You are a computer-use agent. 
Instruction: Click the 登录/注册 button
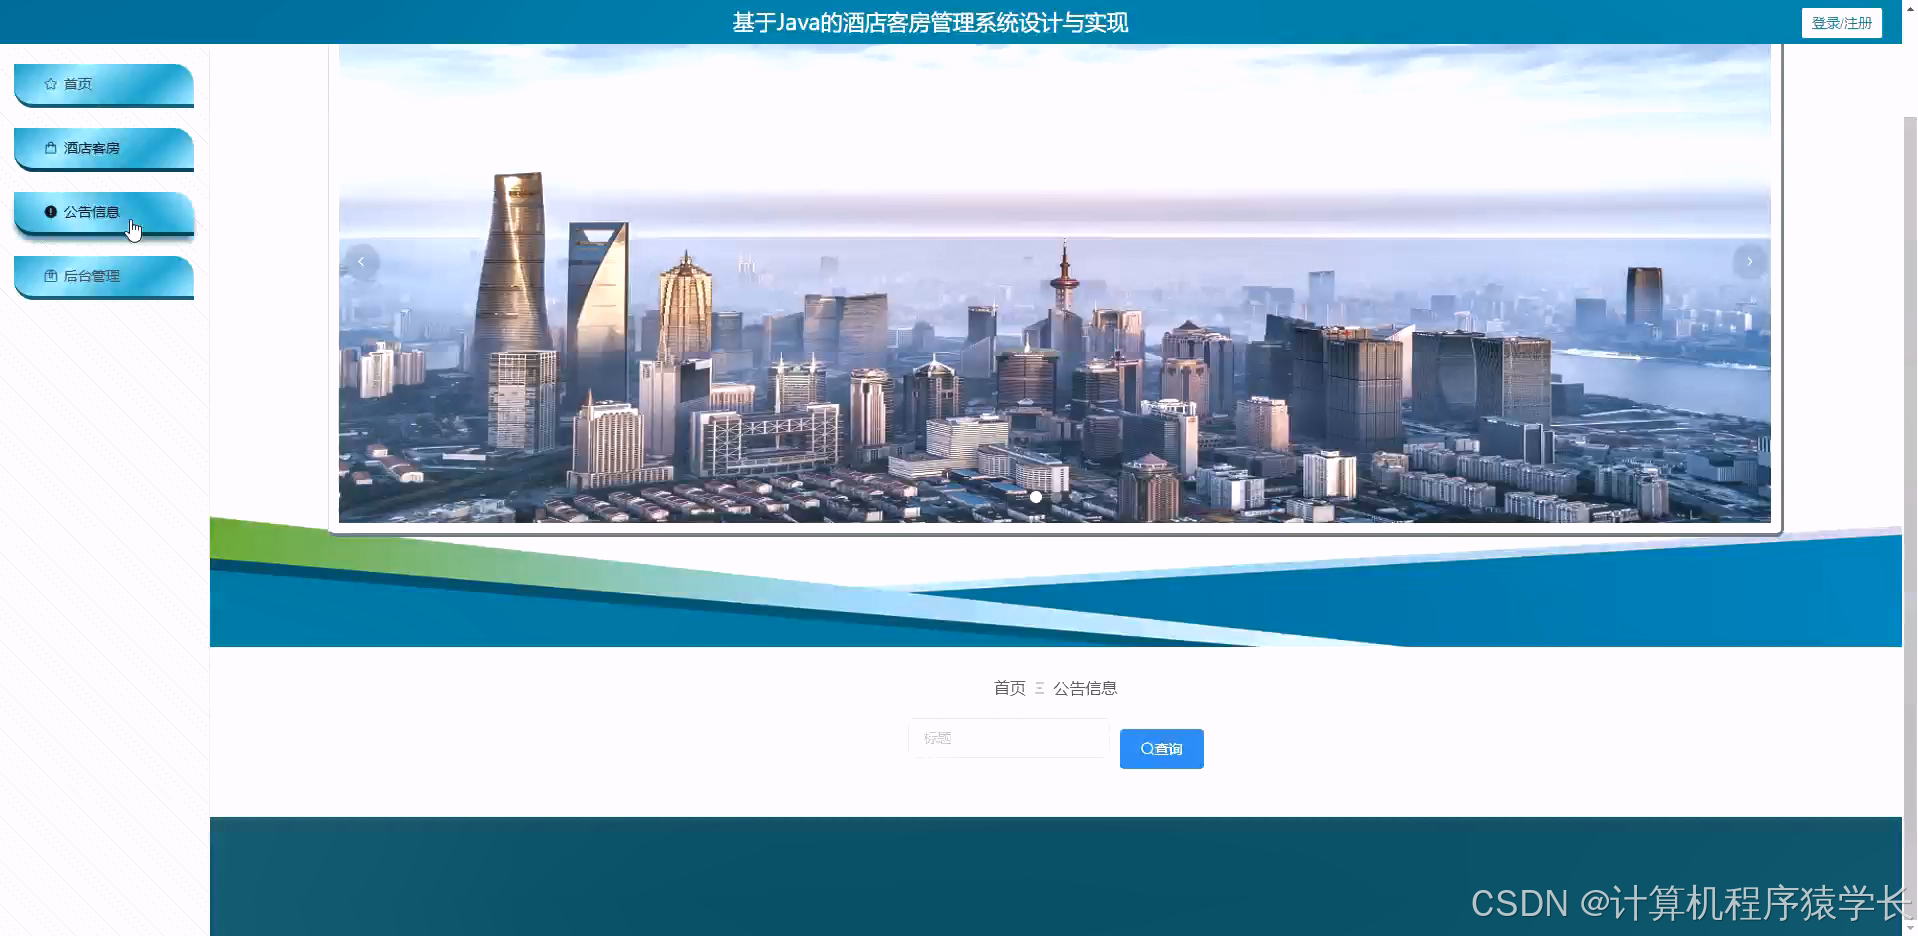(x=1841, y=22)
